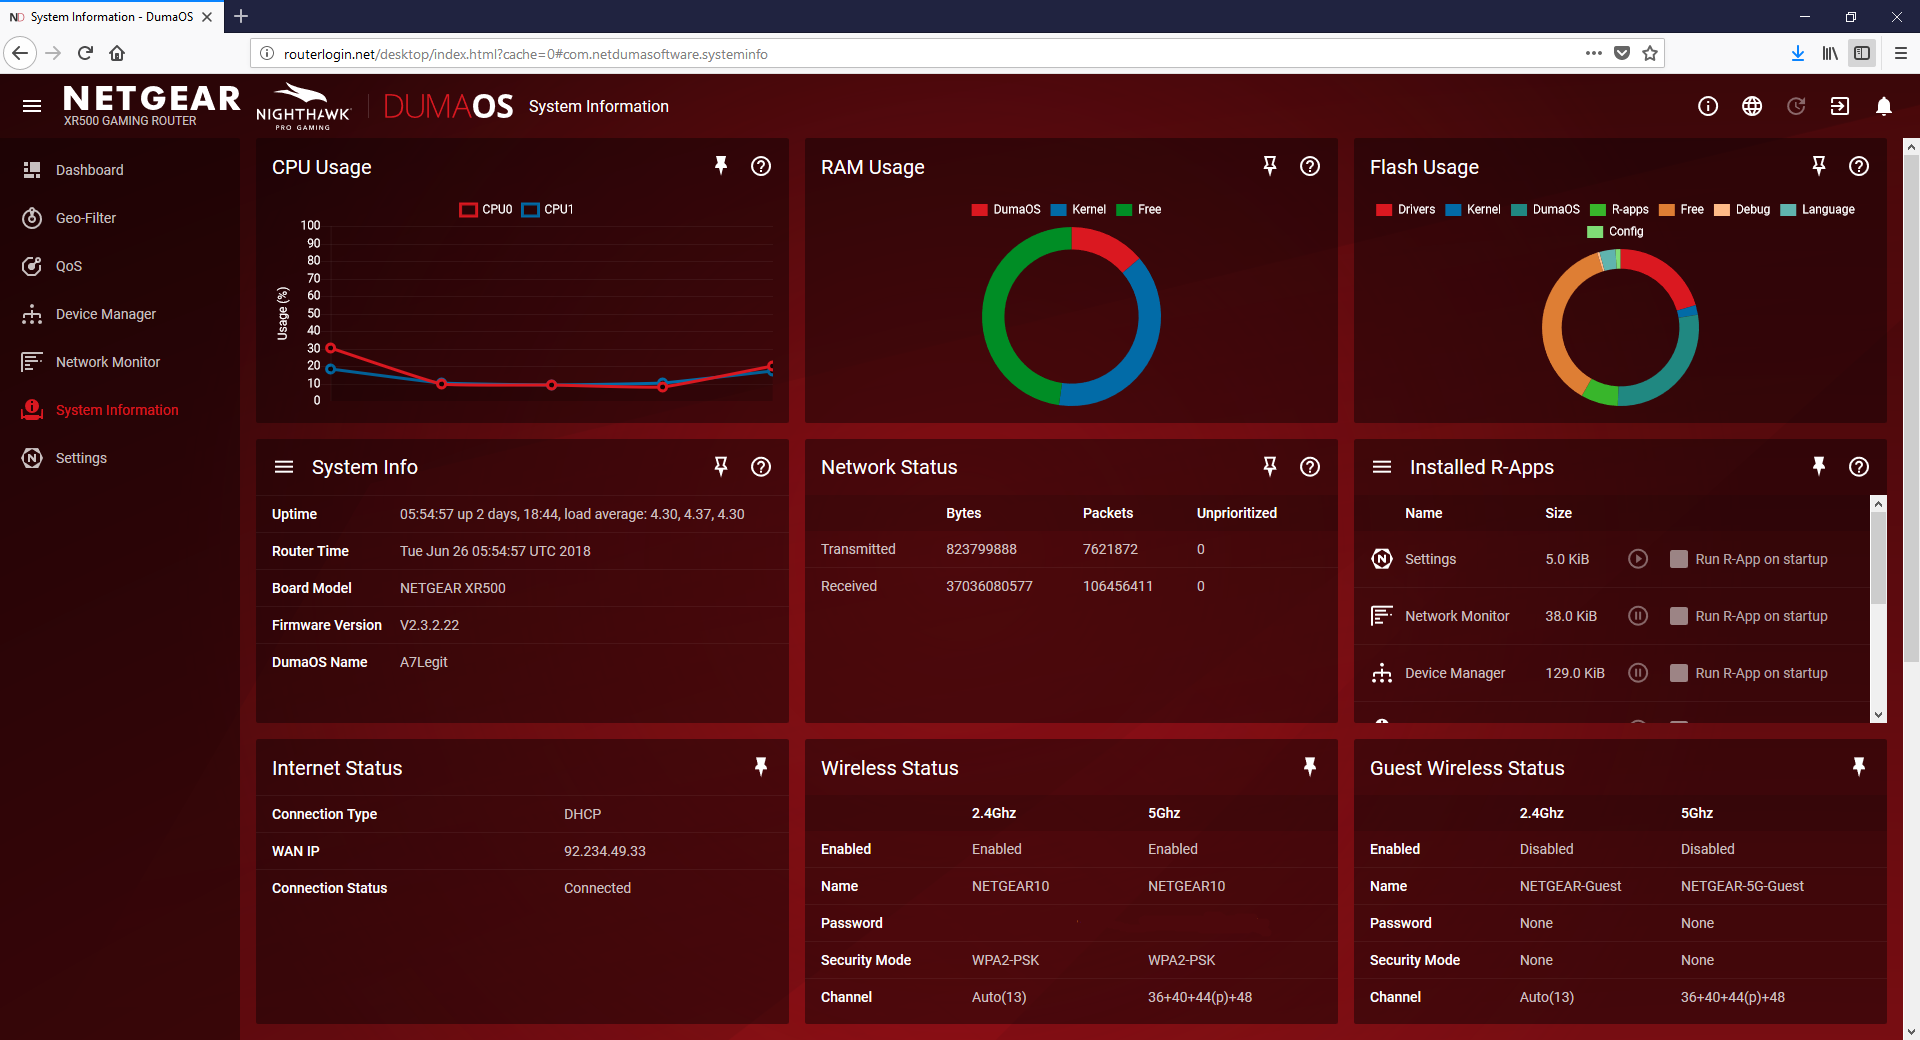
Task: Toggle DumaOS series in RAM legend
Action: pos(1006,209)
